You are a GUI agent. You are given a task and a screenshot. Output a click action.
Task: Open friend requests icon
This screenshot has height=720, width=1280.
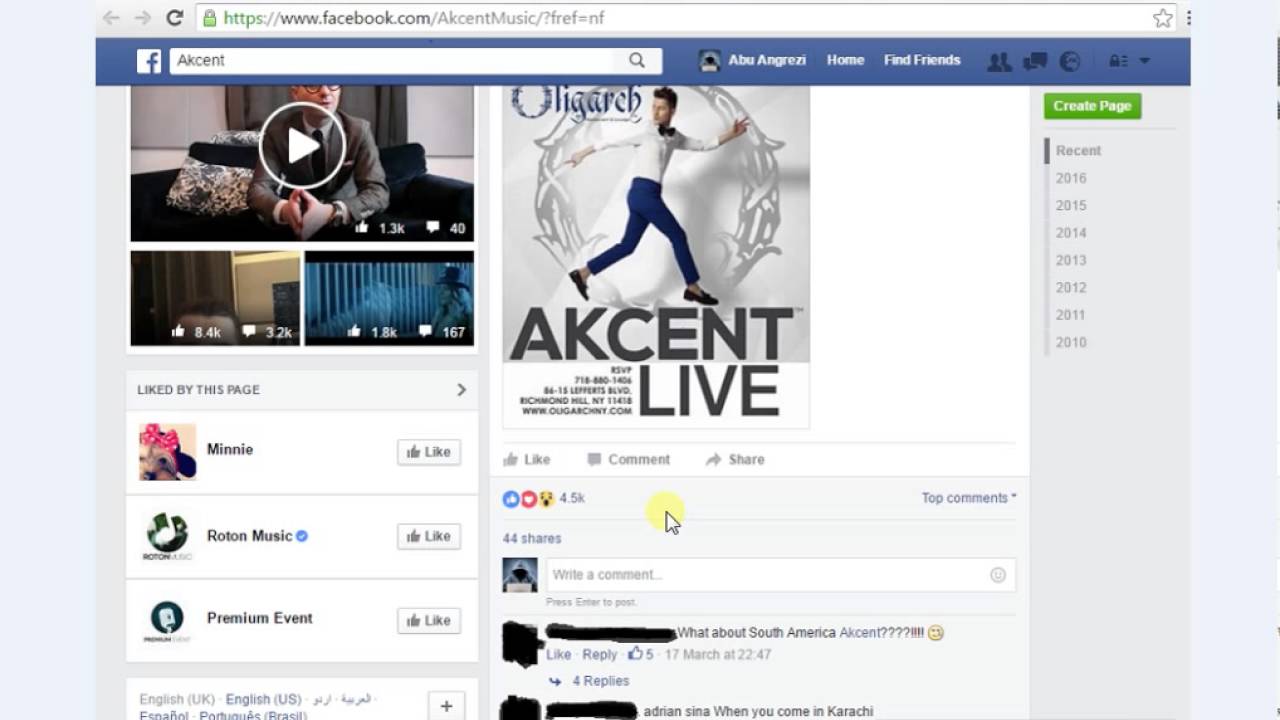(999, 61)
